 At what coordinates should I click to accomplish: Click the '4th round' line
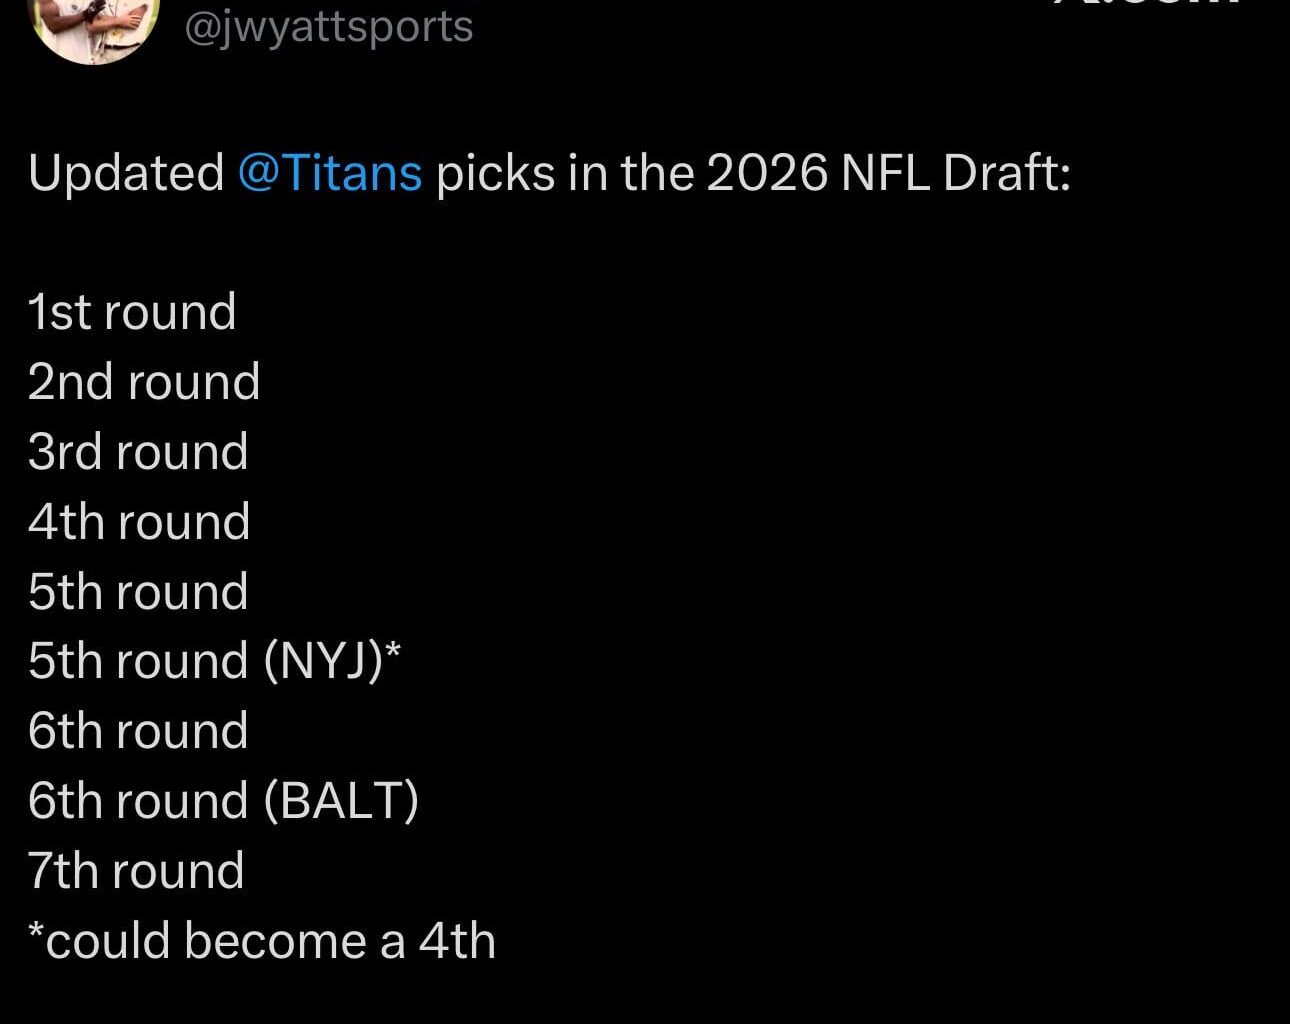click(x=139, y=521)
